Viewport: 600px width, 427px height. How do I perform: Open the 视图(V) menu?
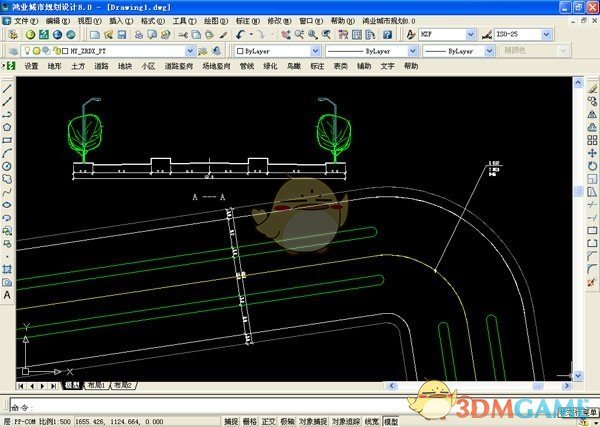click(x=89, y=21)
